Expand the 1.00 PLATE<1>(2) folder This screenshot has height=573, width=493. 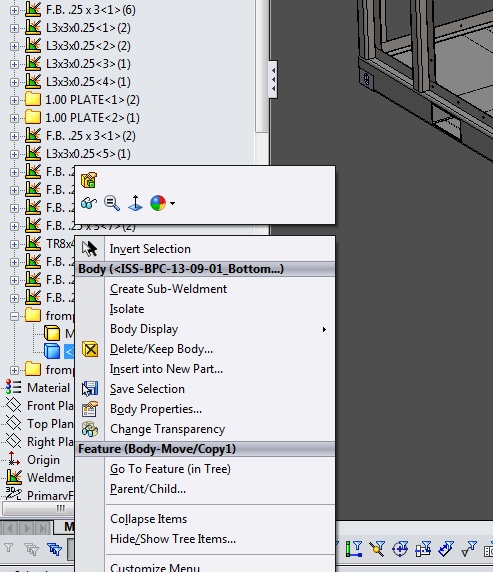(14, 100)
